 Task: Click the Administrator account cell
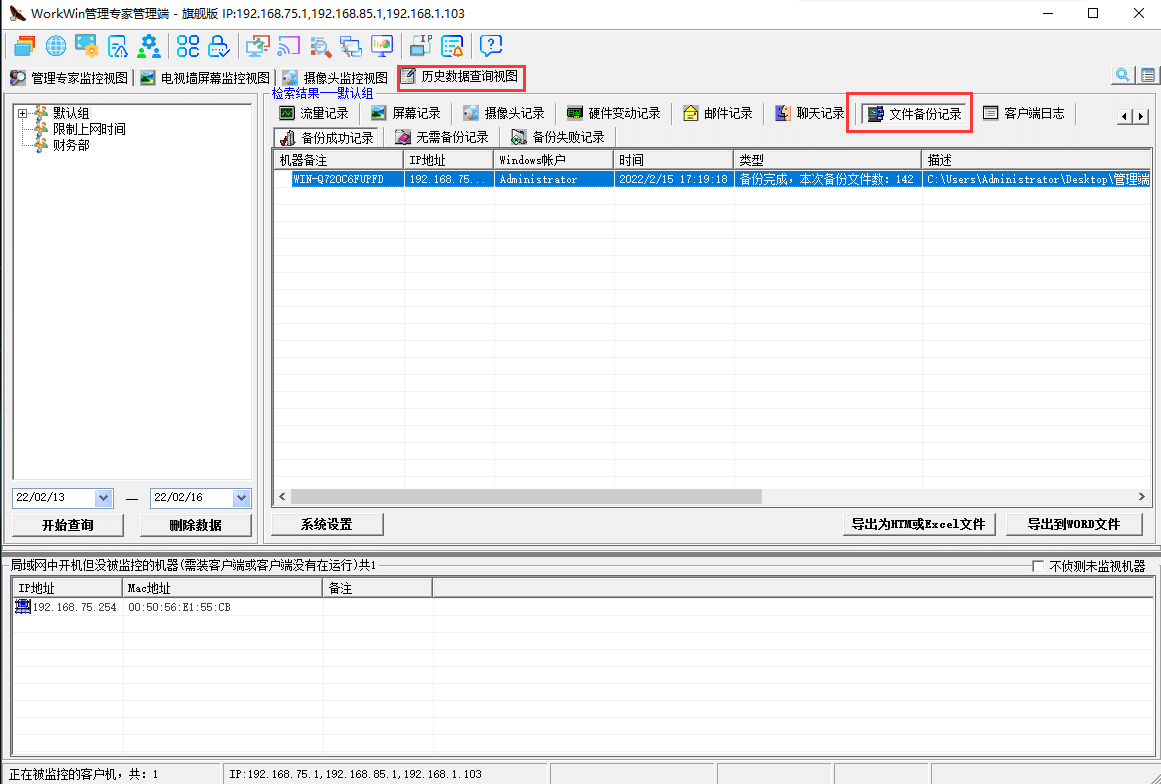(x=553, y=179)
